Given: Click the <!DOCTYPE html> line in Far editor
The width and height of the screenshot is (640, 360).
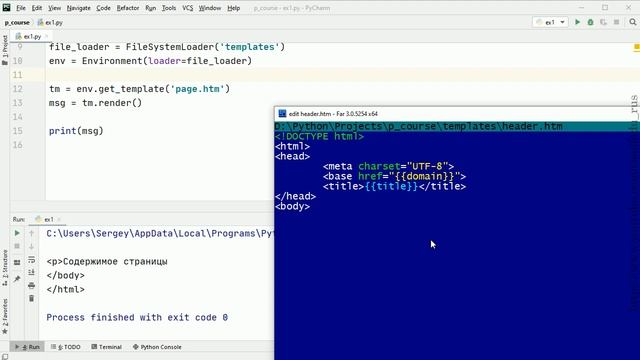Looking at the screenshot, I should pyautogui.click(x=319, y=136).
